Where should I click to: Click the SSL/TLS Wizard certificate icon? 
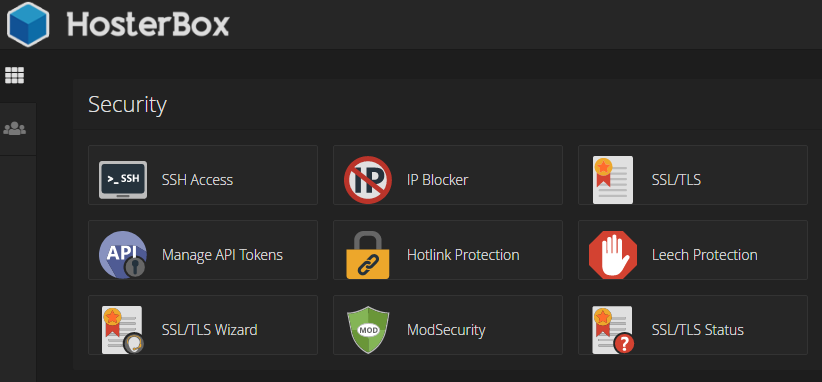(123, 330)
